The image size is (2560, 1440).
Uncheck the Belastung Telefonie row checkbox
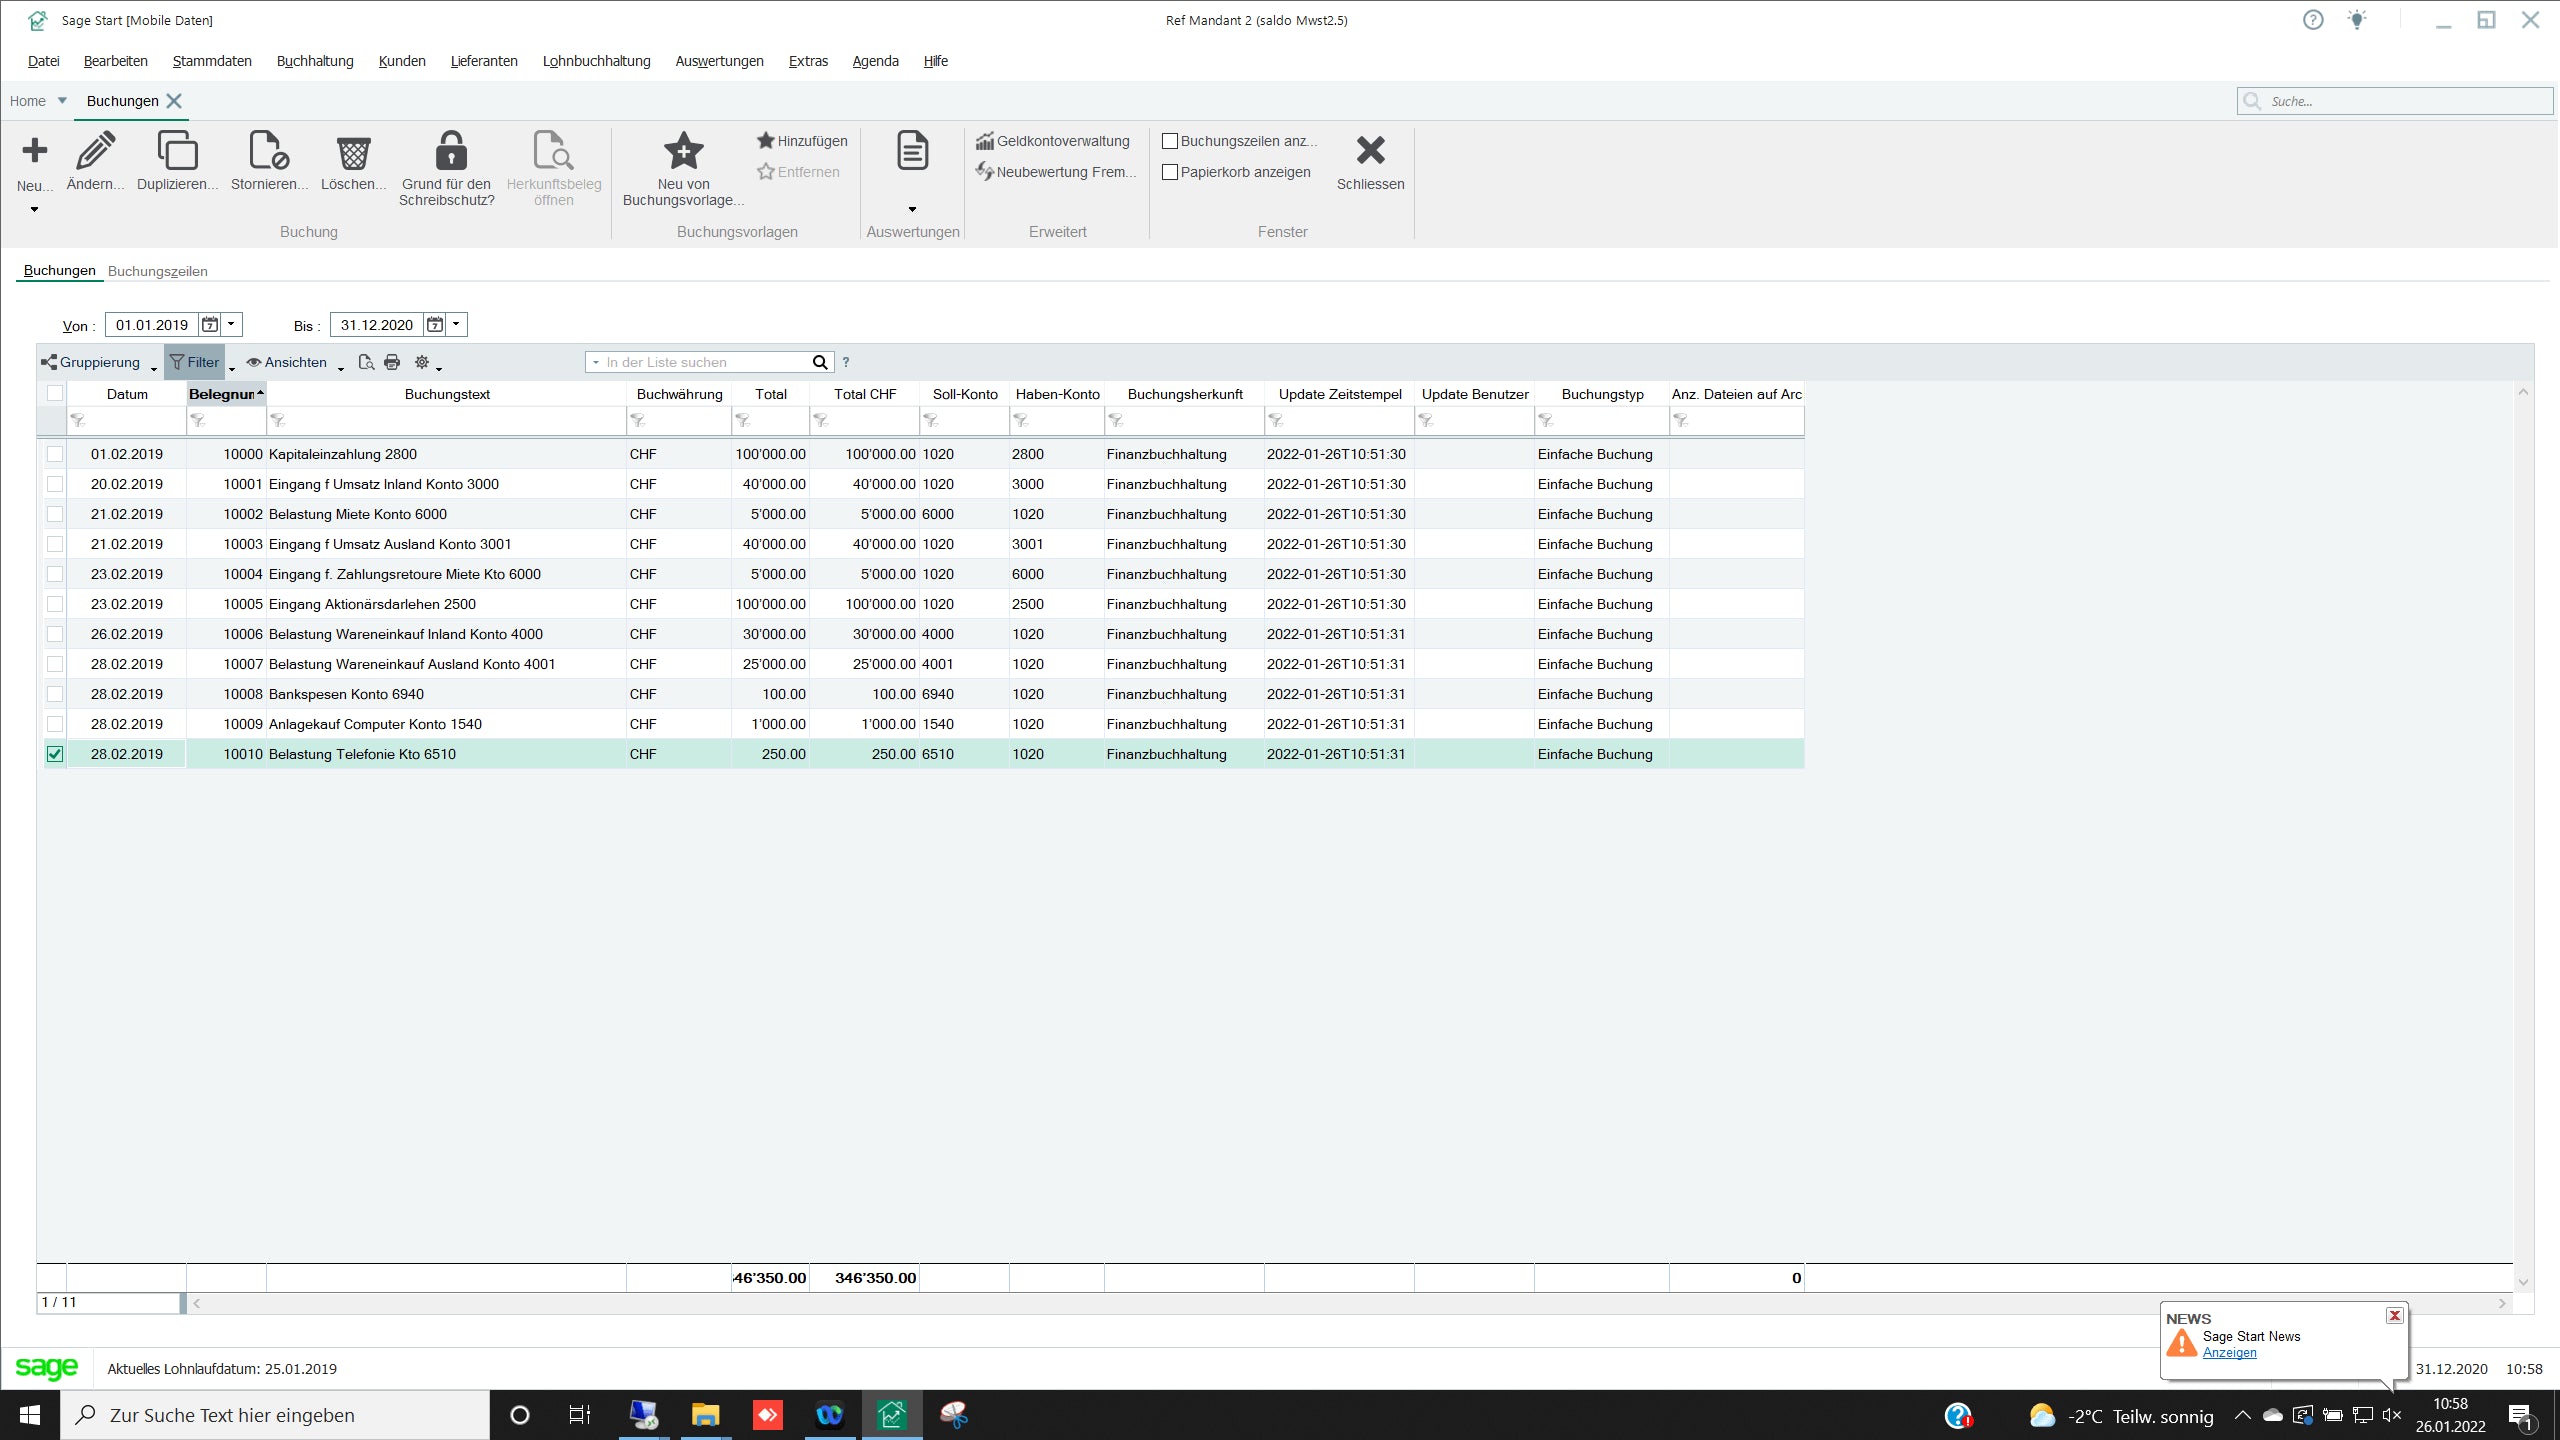pyautogui.click(x=55, y=754)
